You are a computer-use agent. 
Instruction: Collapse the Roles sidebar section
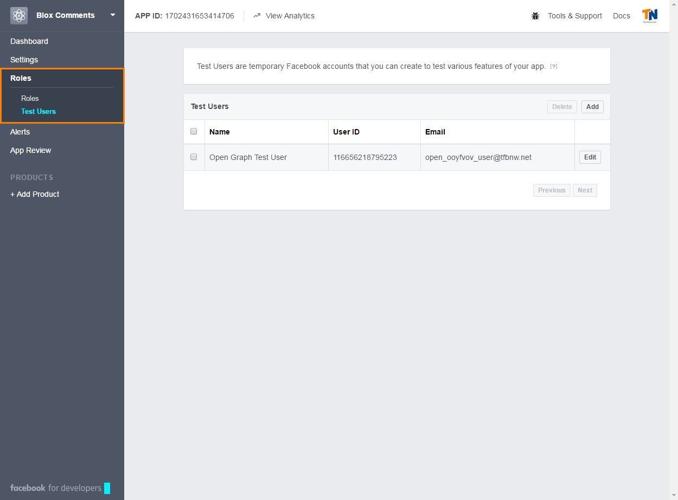[21, 78]
